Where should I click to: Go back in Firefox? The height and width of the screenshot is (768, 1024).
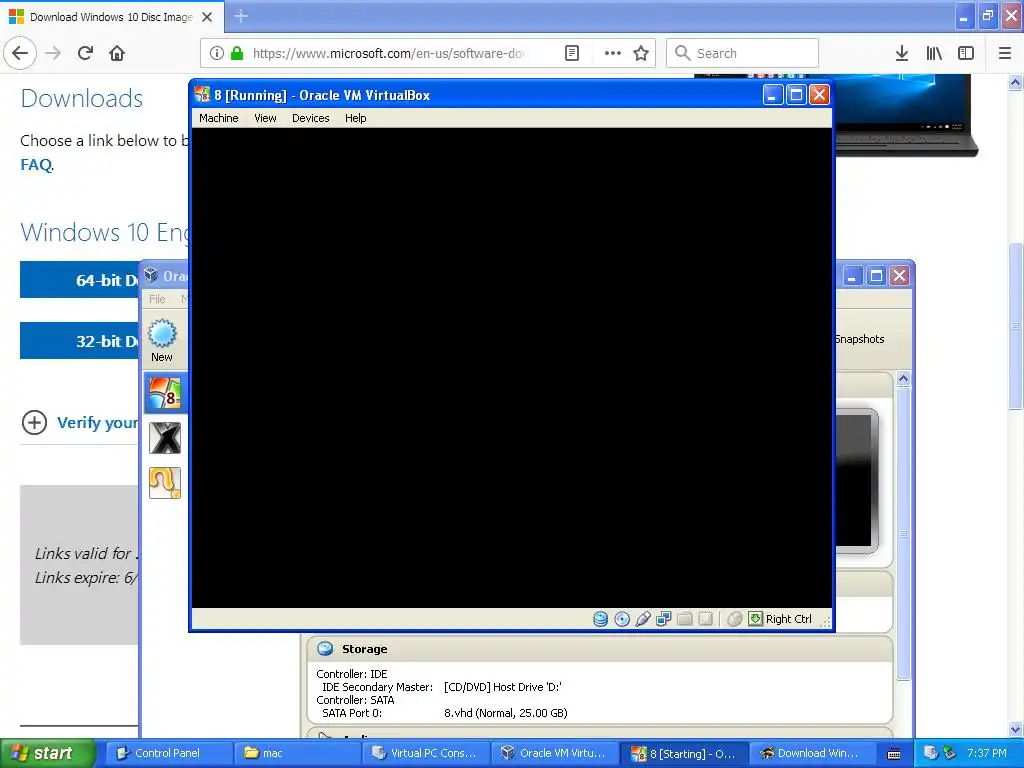(20, 53)
